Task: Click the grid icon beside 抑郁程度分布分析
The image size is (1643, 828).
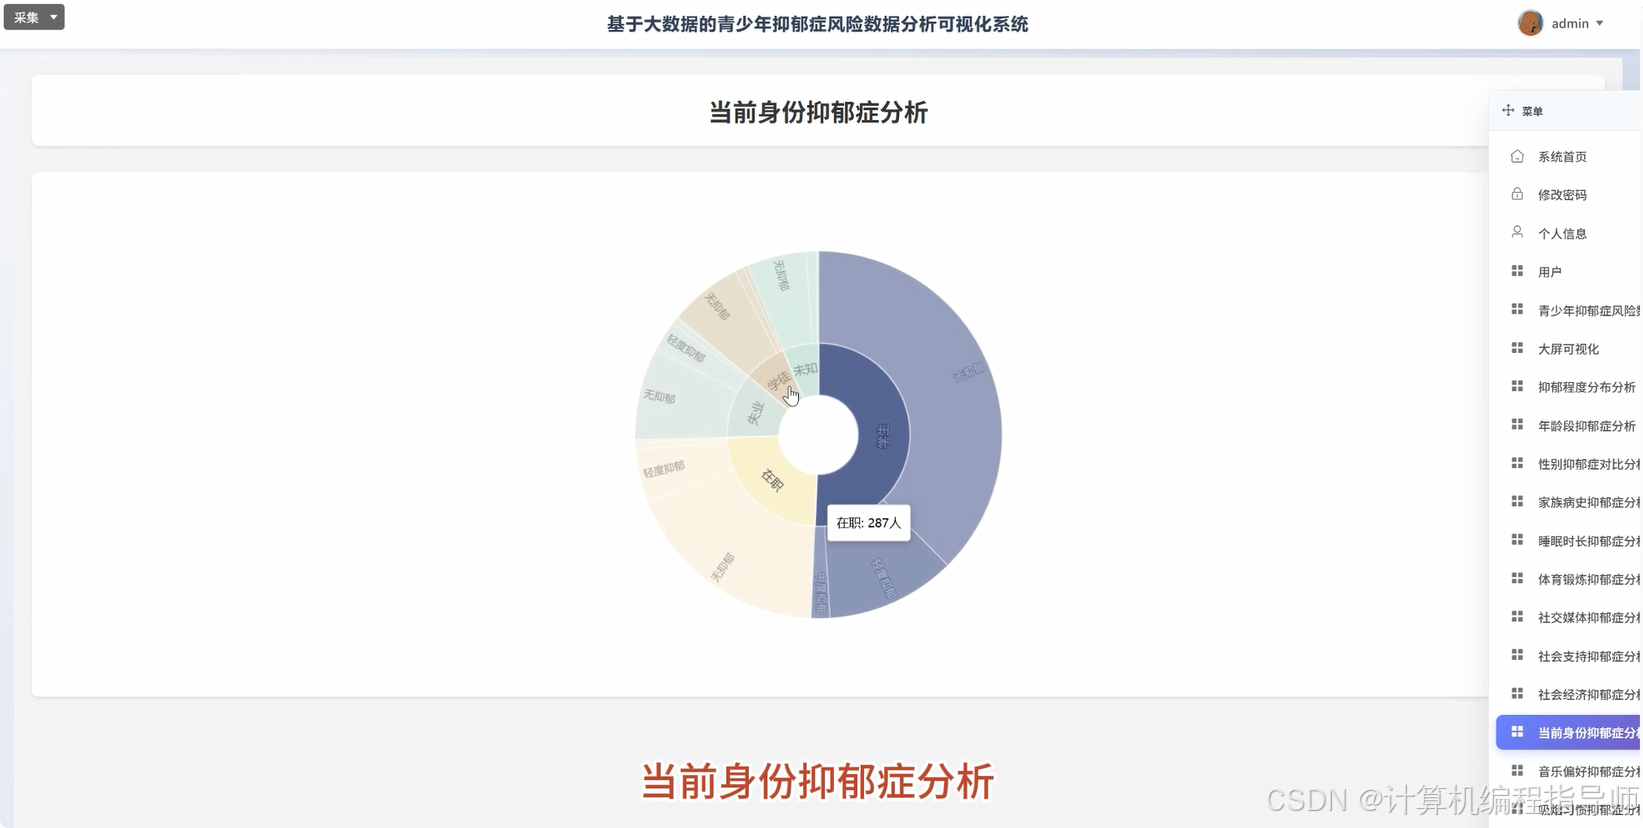Action: (1517, 386)
